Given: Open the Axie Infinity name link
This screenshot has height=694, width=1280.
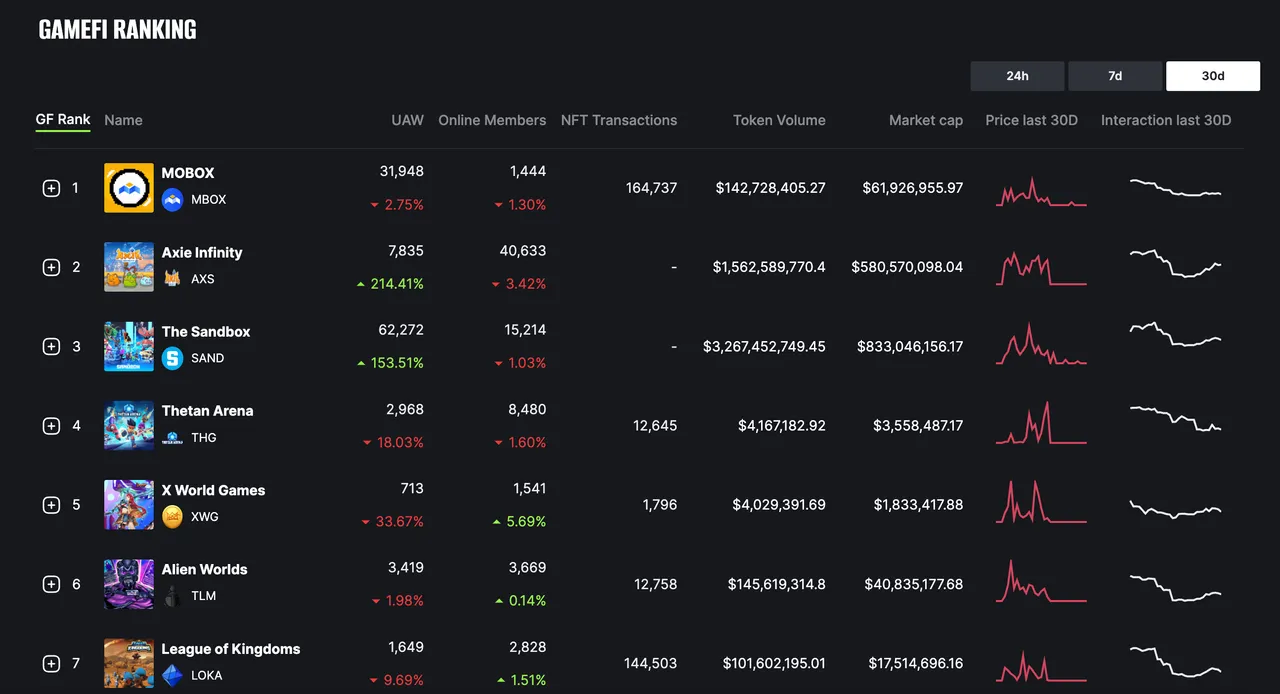Looking at the screenshot, I should pos(202,253).
